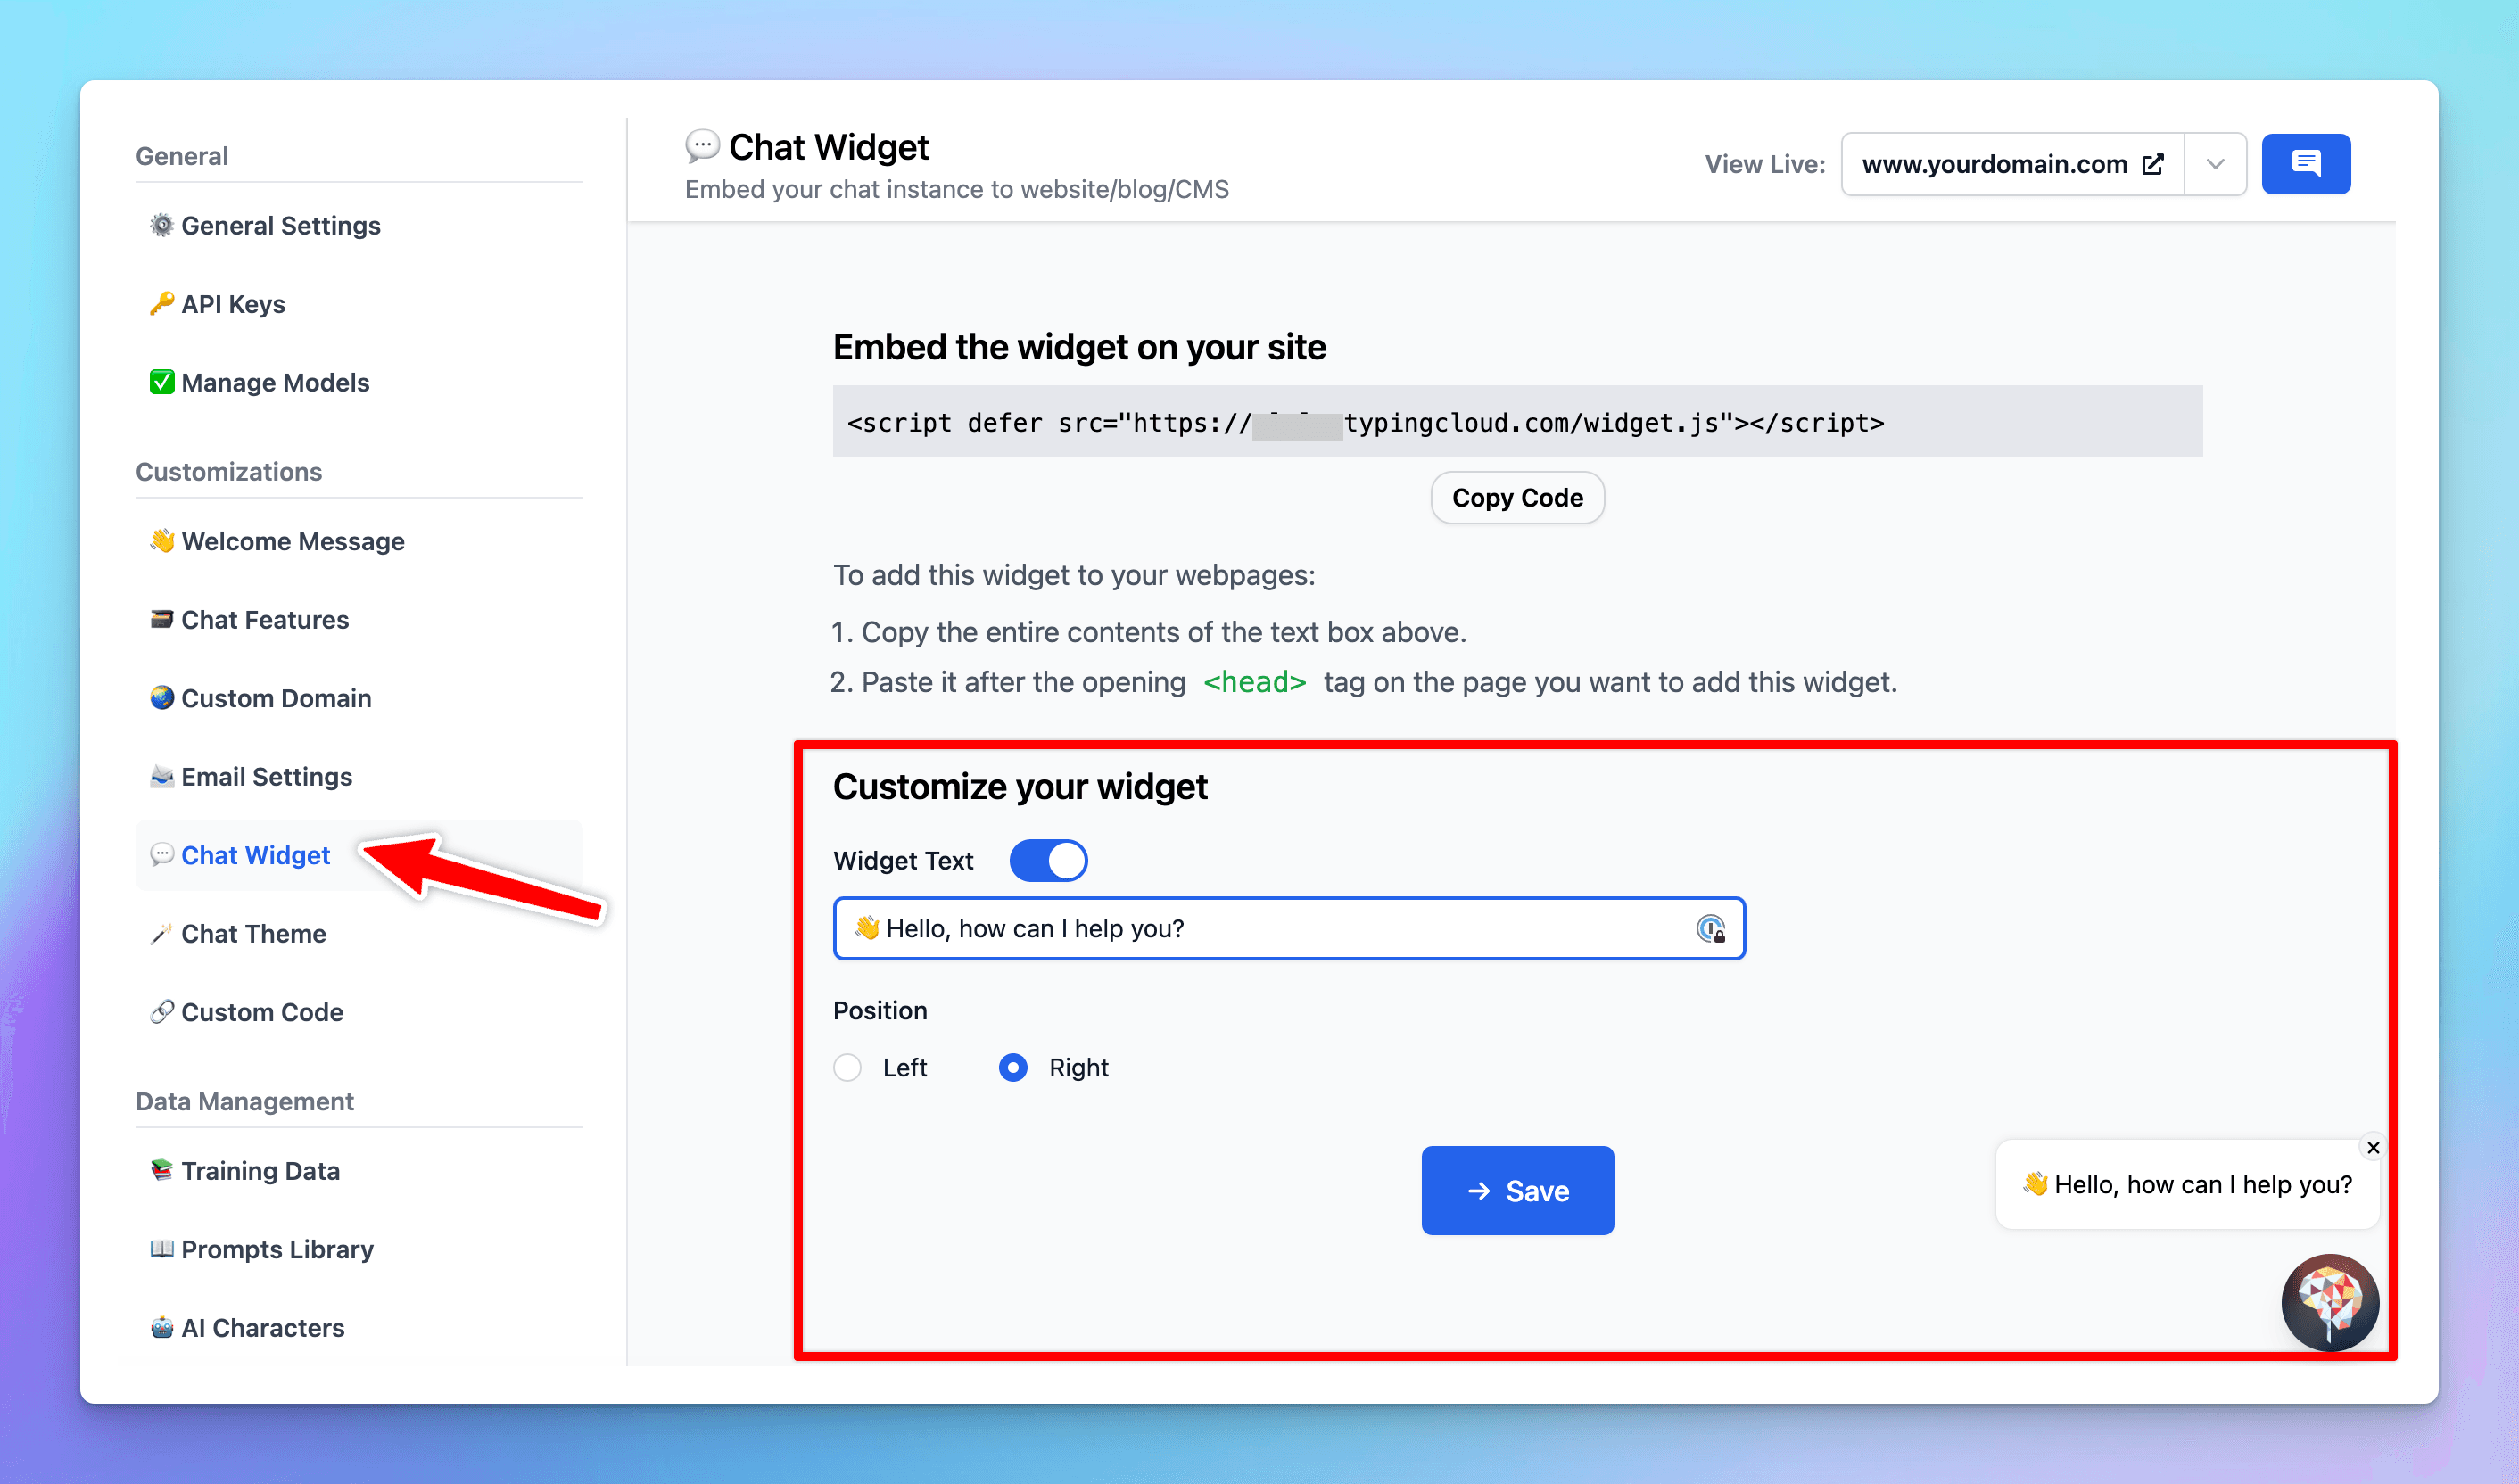Screen dimensions: 2519x1484
Task: Close the hello chat bubble popup
Action: pyautogui.click(x=2373, y=1147)
